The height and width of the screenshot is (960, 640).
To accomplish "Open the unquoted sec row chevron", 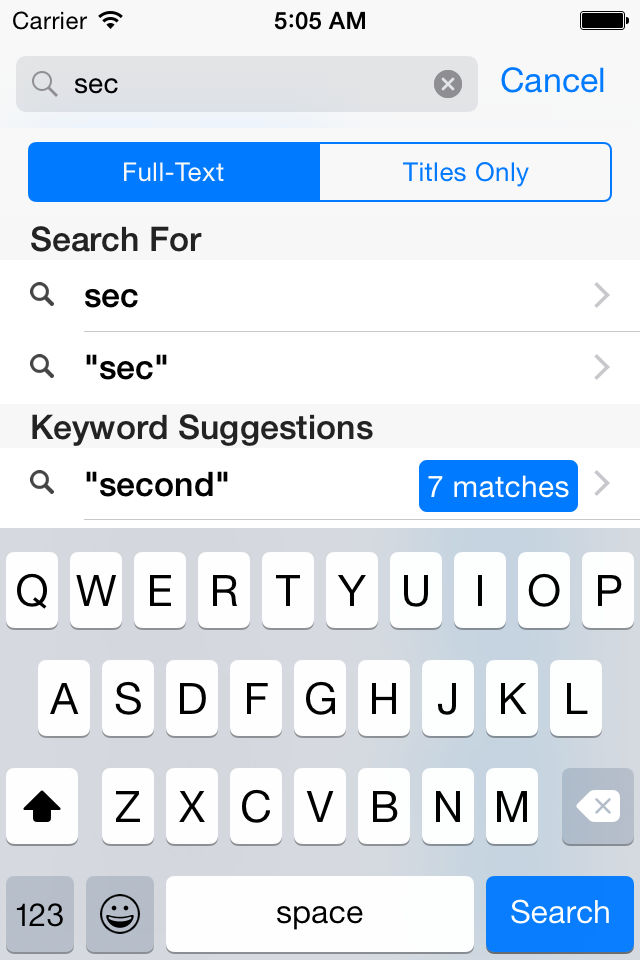I will coord(602,295).
